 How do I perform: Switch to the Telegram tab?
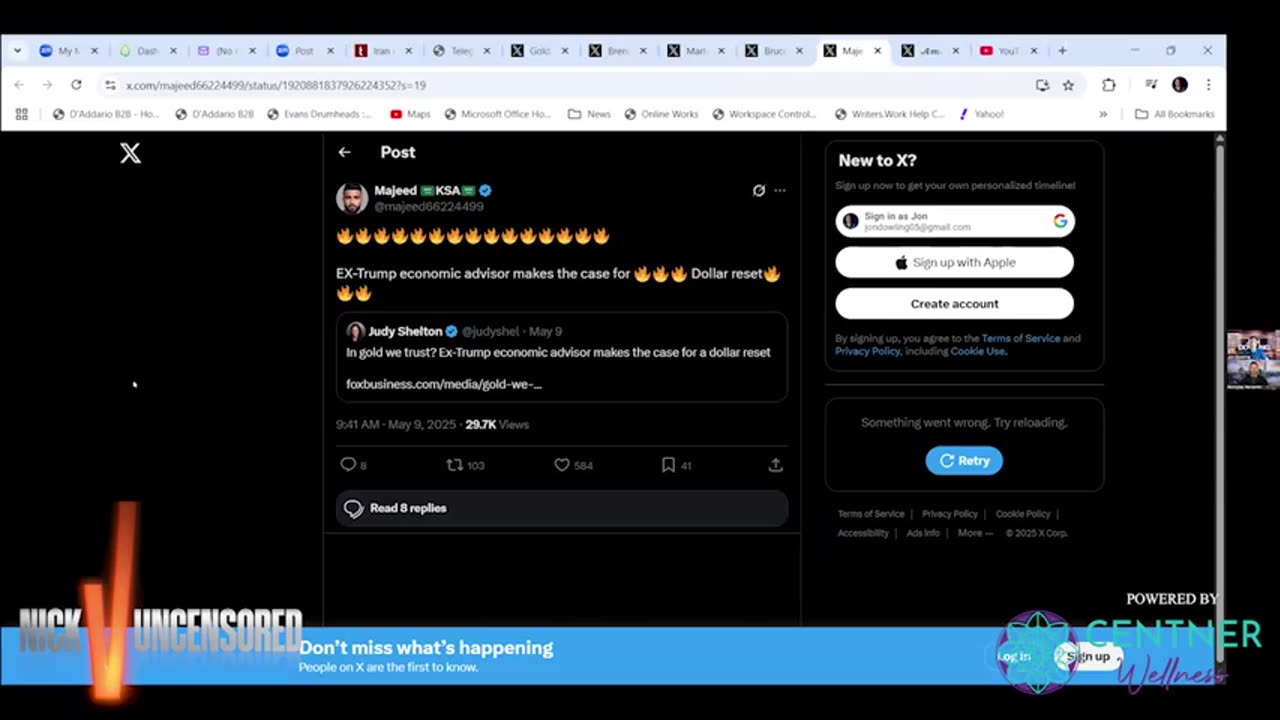(463, 50)
